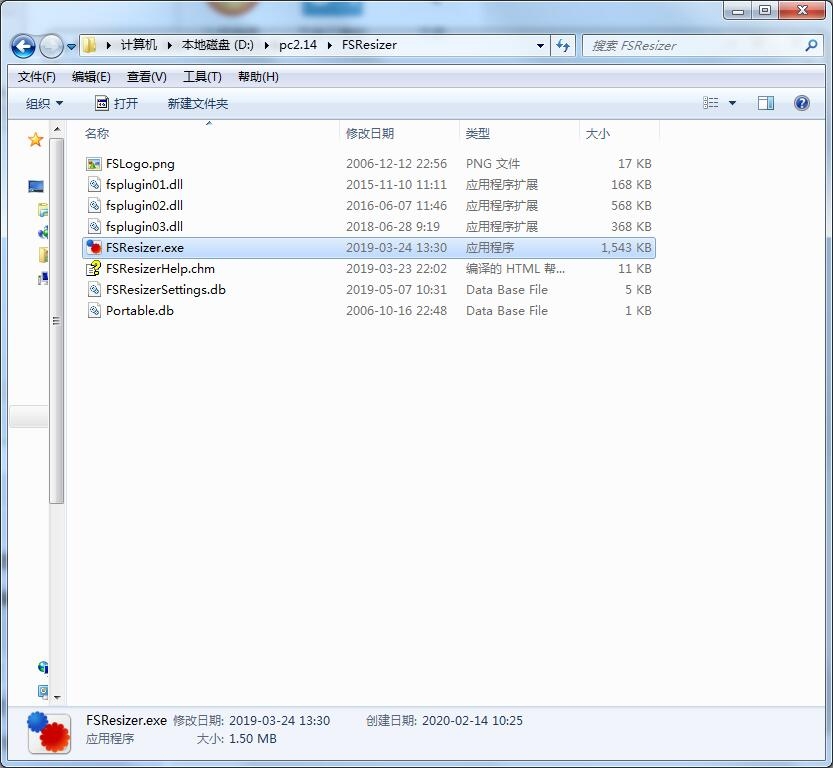Image resolution: width=833 pixels, height=768 pixels.
Task: Expand the arrow after pc2.14 breadcrumb
Action: 329,46
